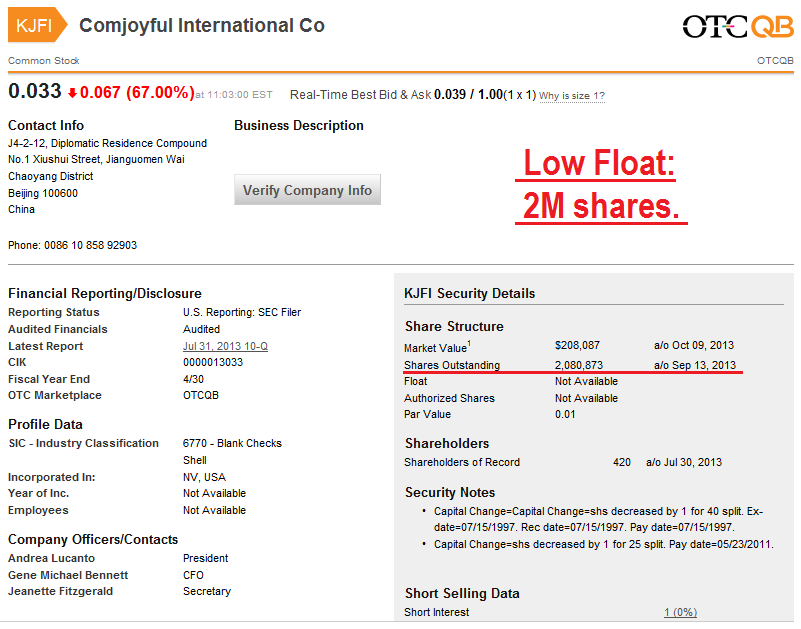The width and height of the screenshot is (801, 629).
Task: Click the Comjoyful International Co heading
Action: 202,26
